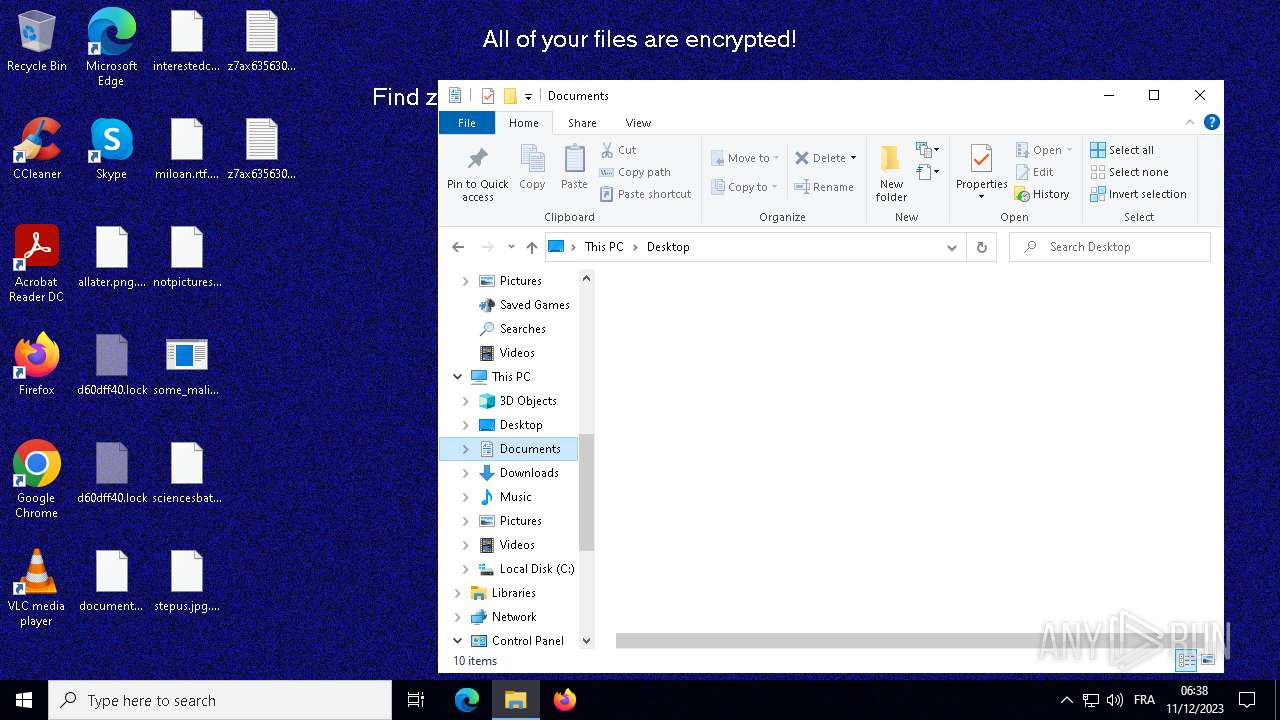Switch to the View ribbon tab

638,123
